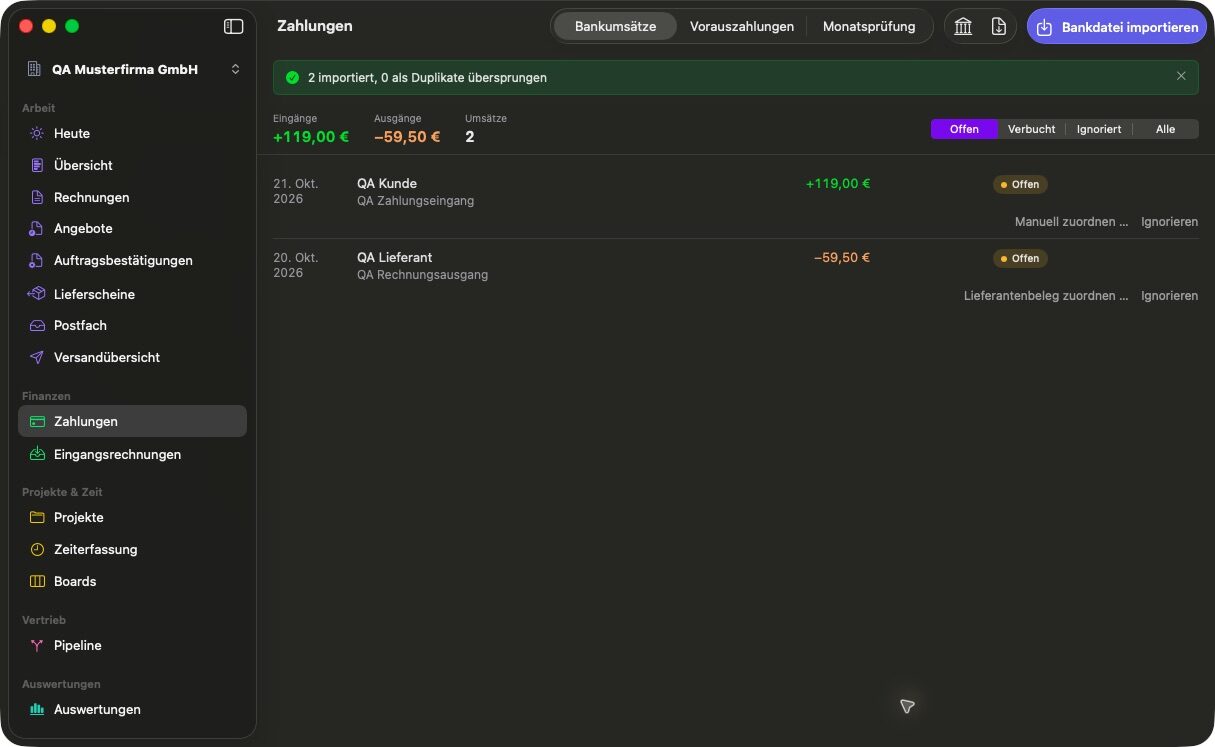Toggle the sidebar panel icon

(x=233, y=27)
